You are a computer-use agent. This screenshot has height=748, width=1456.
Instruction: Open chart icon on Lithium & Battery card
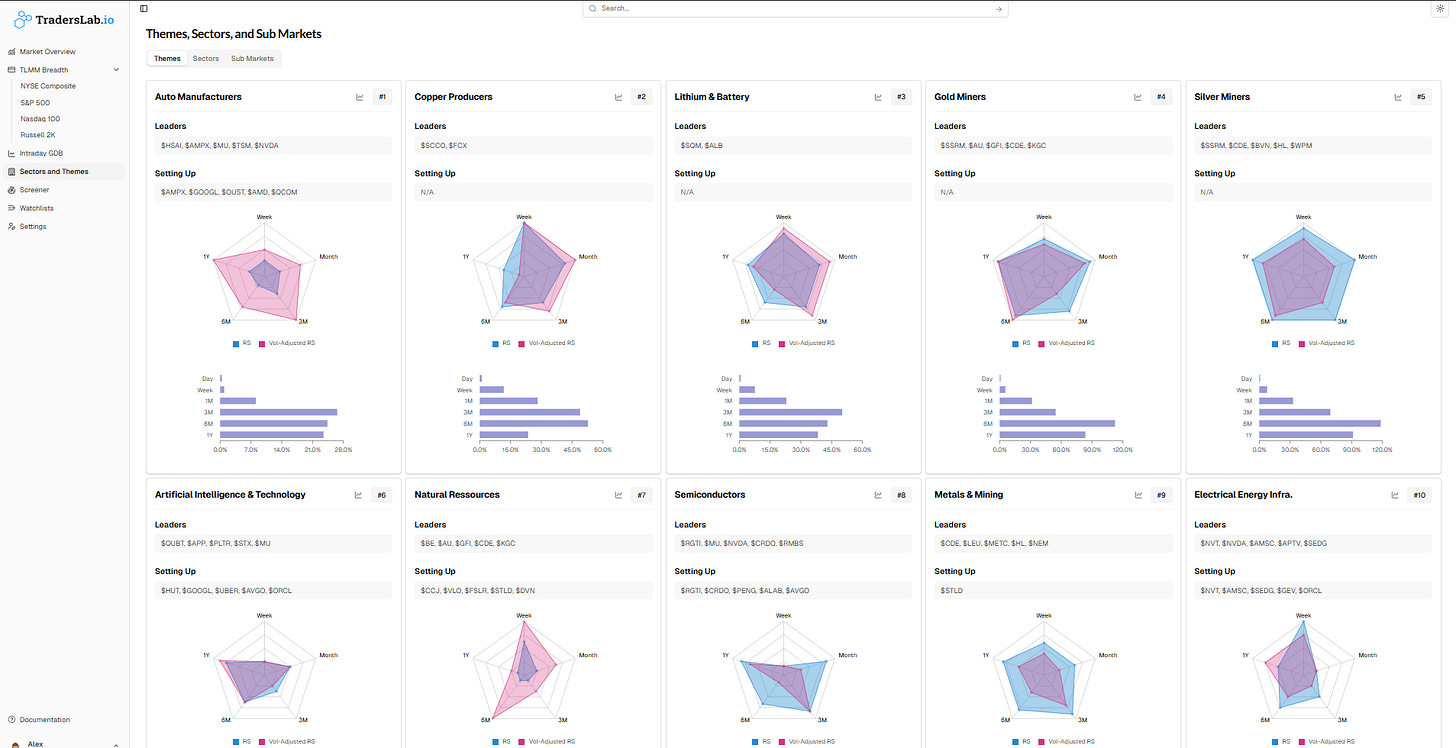pos(879,97)
